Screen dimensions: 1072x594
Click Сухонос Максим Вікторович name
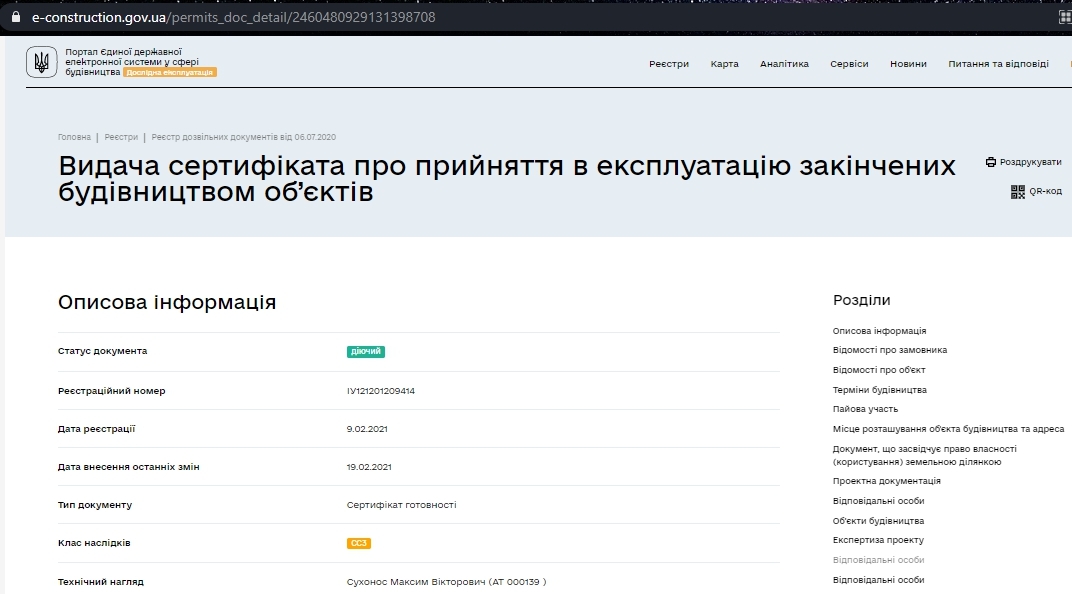[x=416, y=582]
